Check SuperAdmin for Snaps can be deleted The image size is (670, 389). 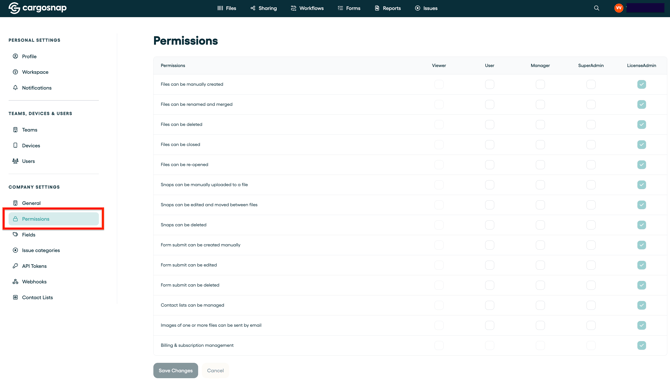[x=591, y=225]
